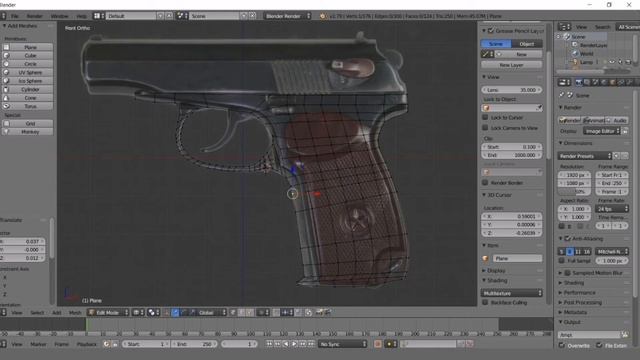Open the Blender Render engine dropdown
This screenshot has width=640, height=360.
tap(287, 16)
